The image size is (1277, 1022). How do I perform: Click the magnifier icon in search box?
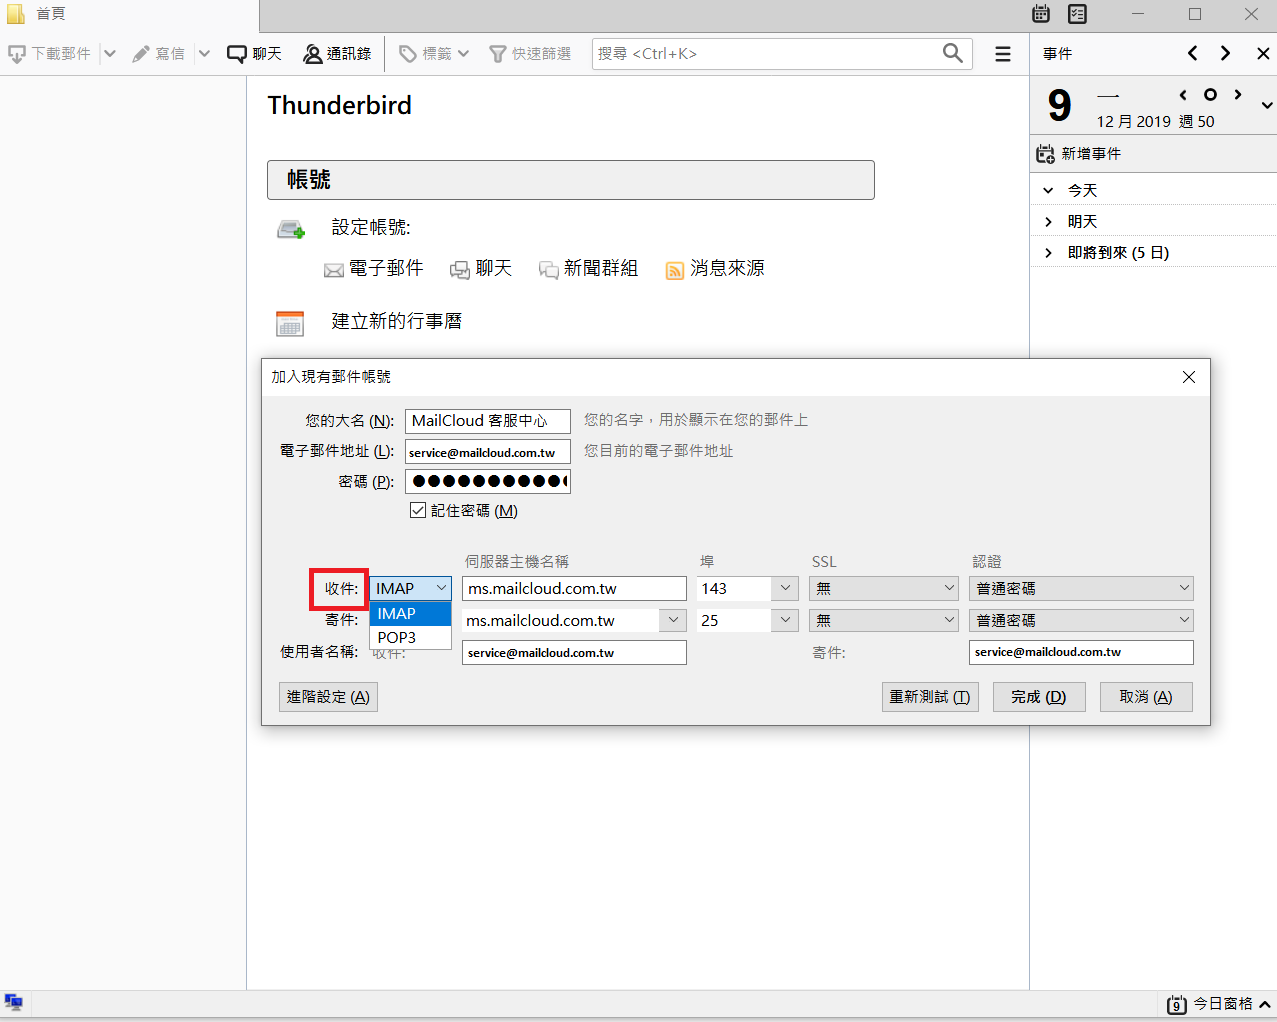[x=953, y=53]
